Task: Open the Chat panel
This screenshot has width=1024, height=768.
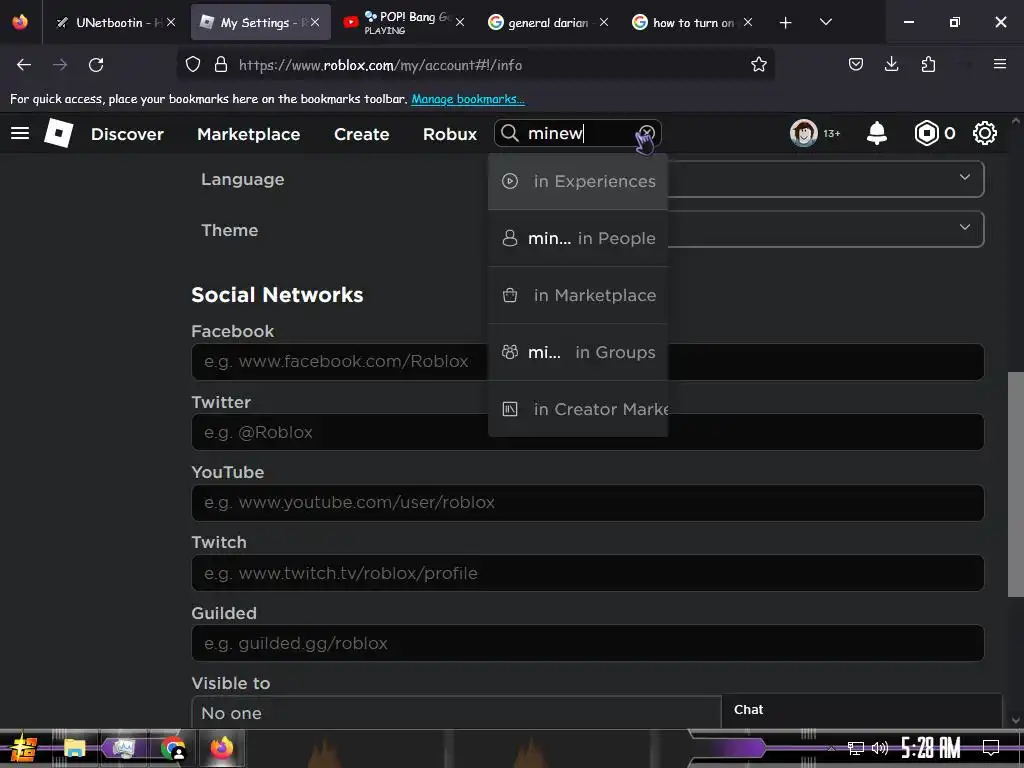Action: pyautogui.click(x=861, y=710)
